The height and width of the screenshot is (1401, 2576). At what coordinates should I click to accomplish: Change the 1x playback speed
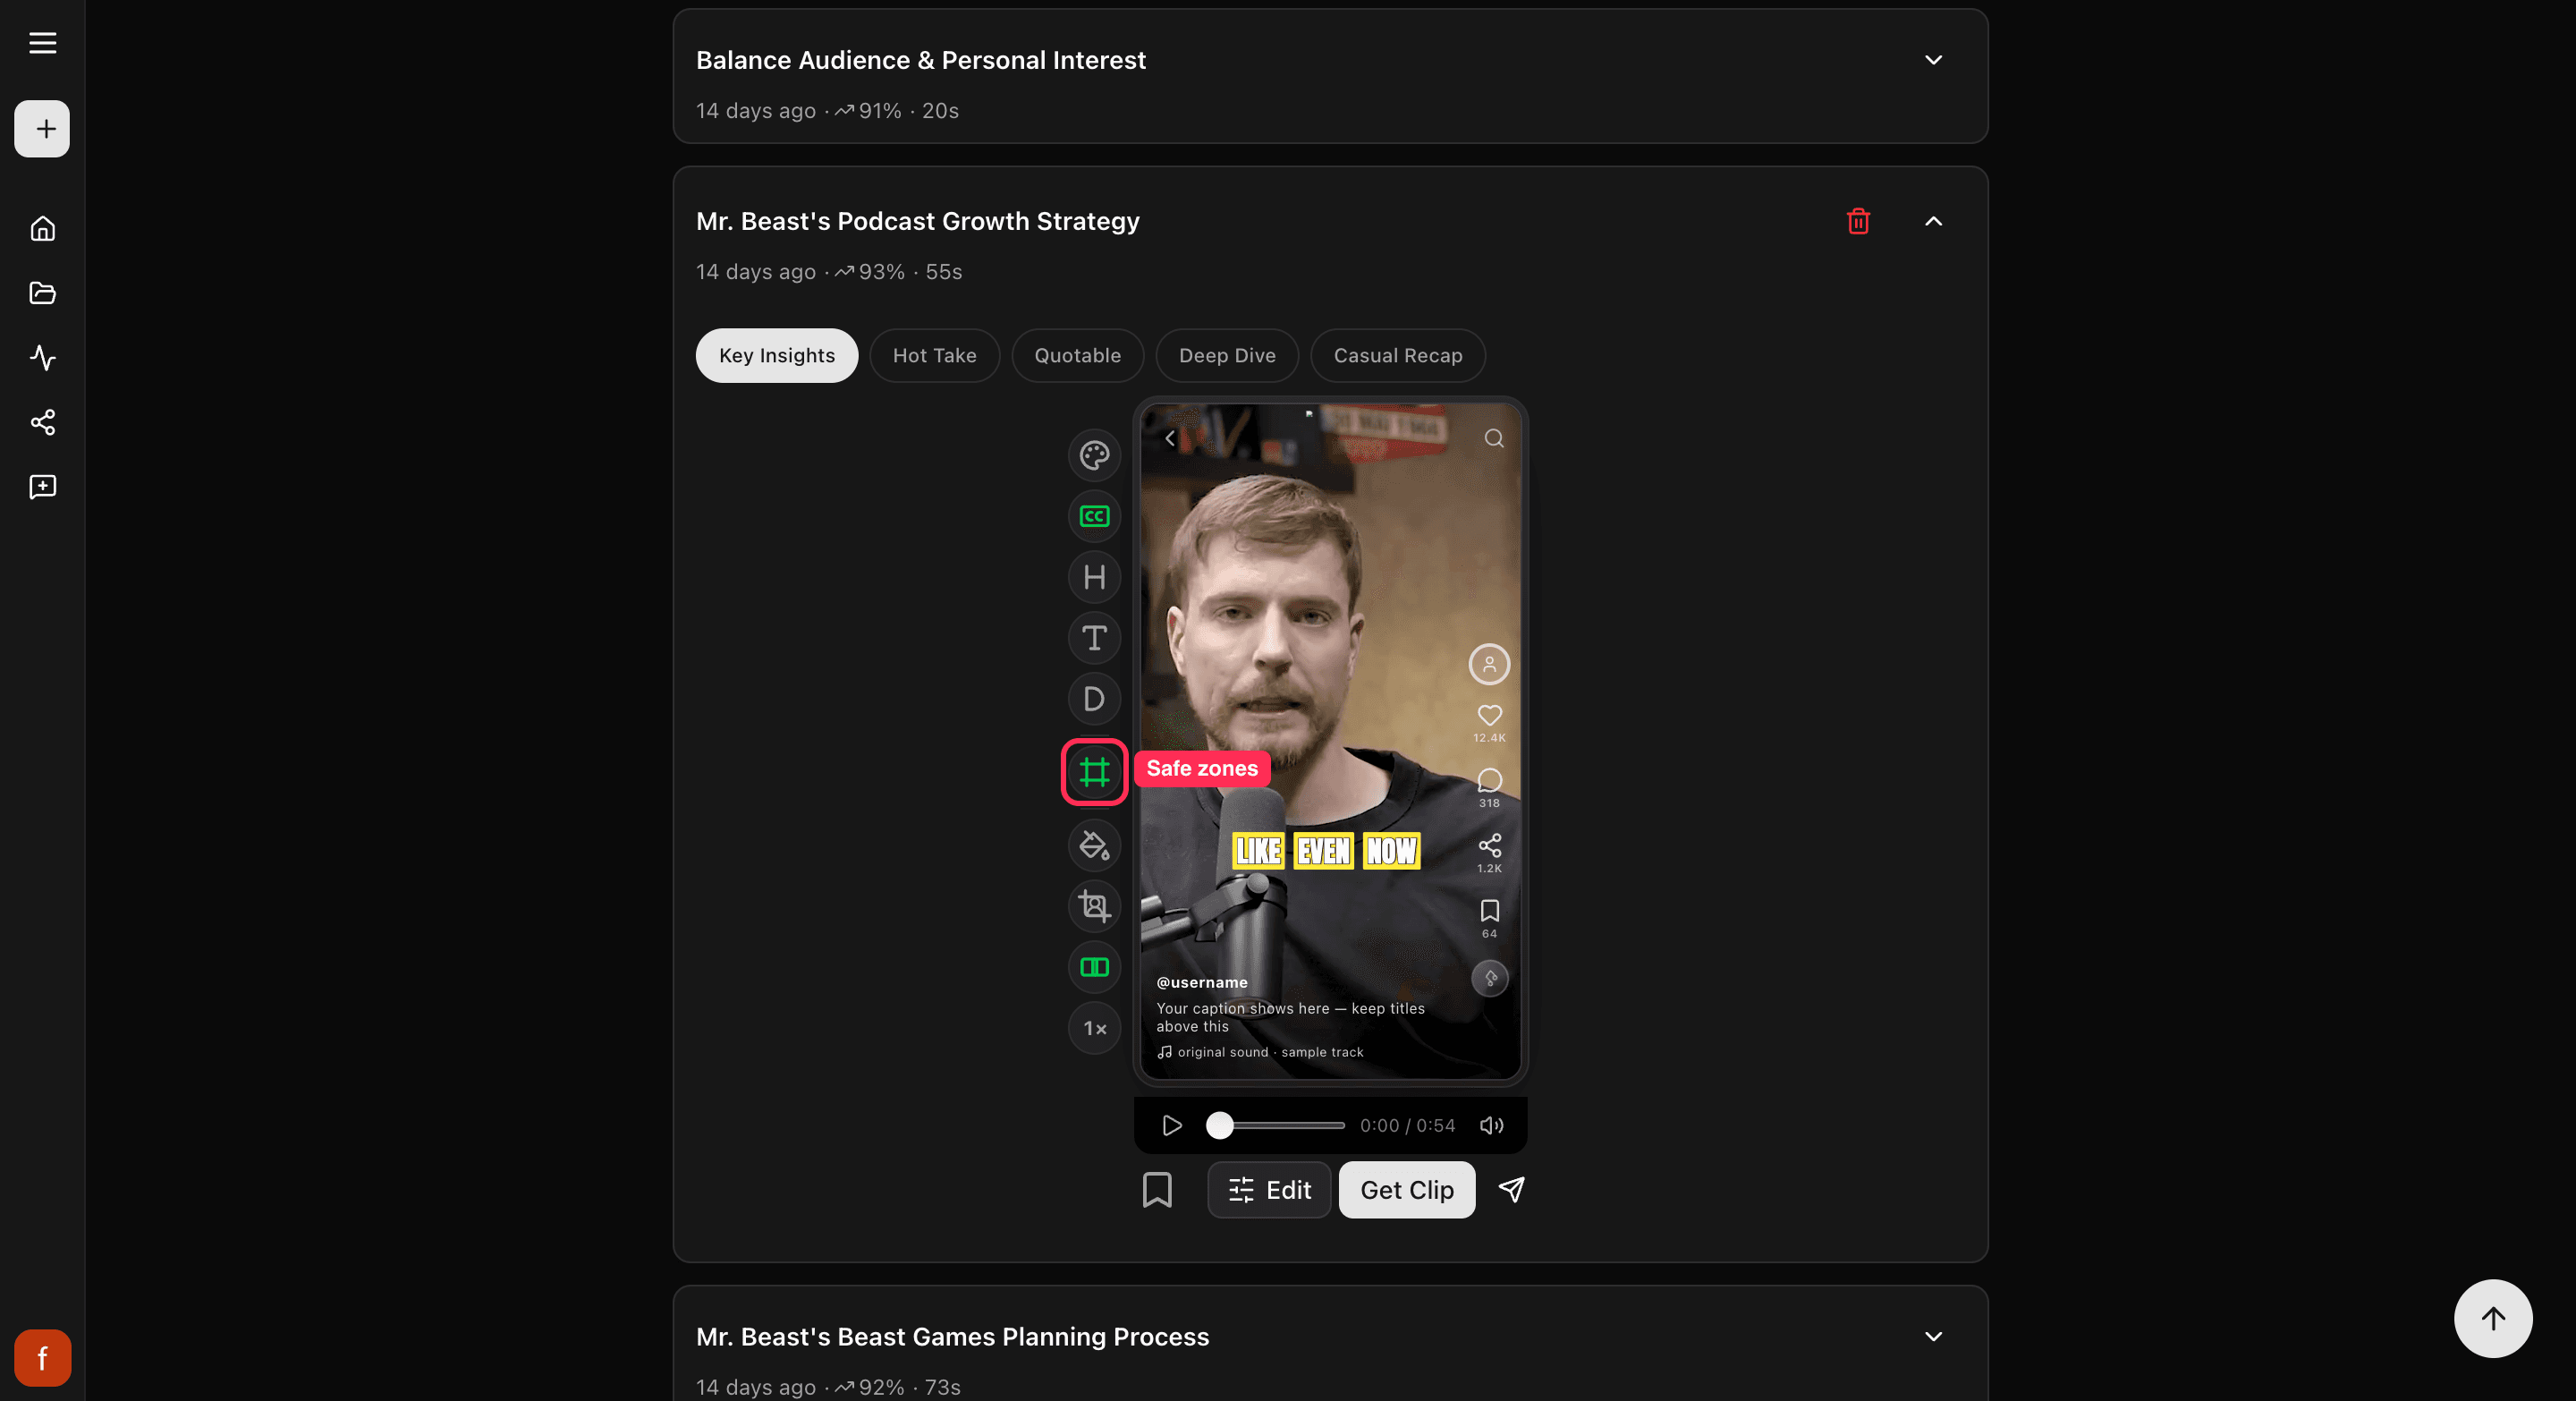[1094, 1028]
